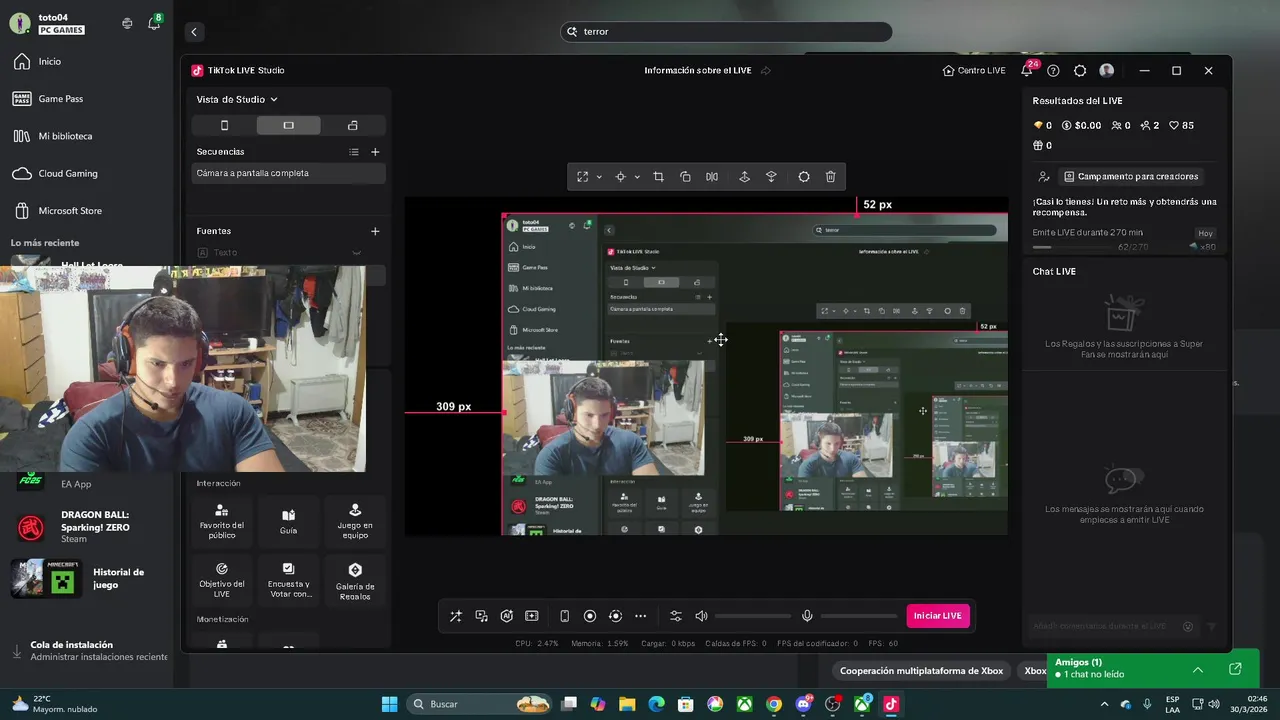Open Juego en equipo interaction
The image size is (1280, 720).
tap(355, 521)
